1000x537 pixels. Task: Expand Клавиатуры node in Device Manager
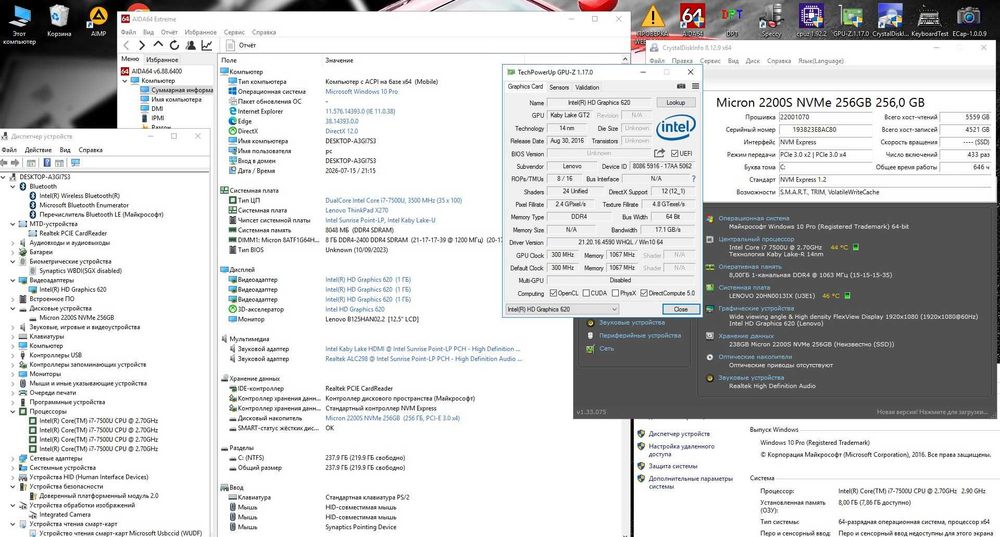click(13, 336)
